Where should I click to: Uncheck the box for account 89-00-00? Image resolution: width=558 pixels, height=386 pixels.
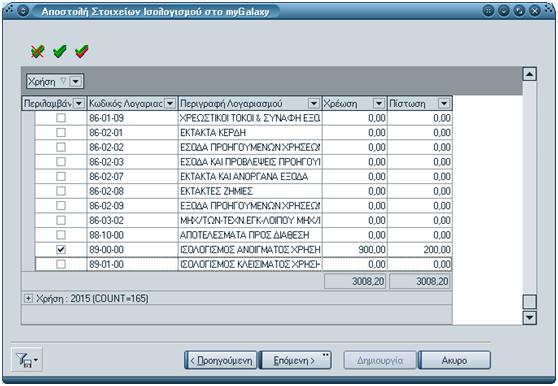point(61,249)
